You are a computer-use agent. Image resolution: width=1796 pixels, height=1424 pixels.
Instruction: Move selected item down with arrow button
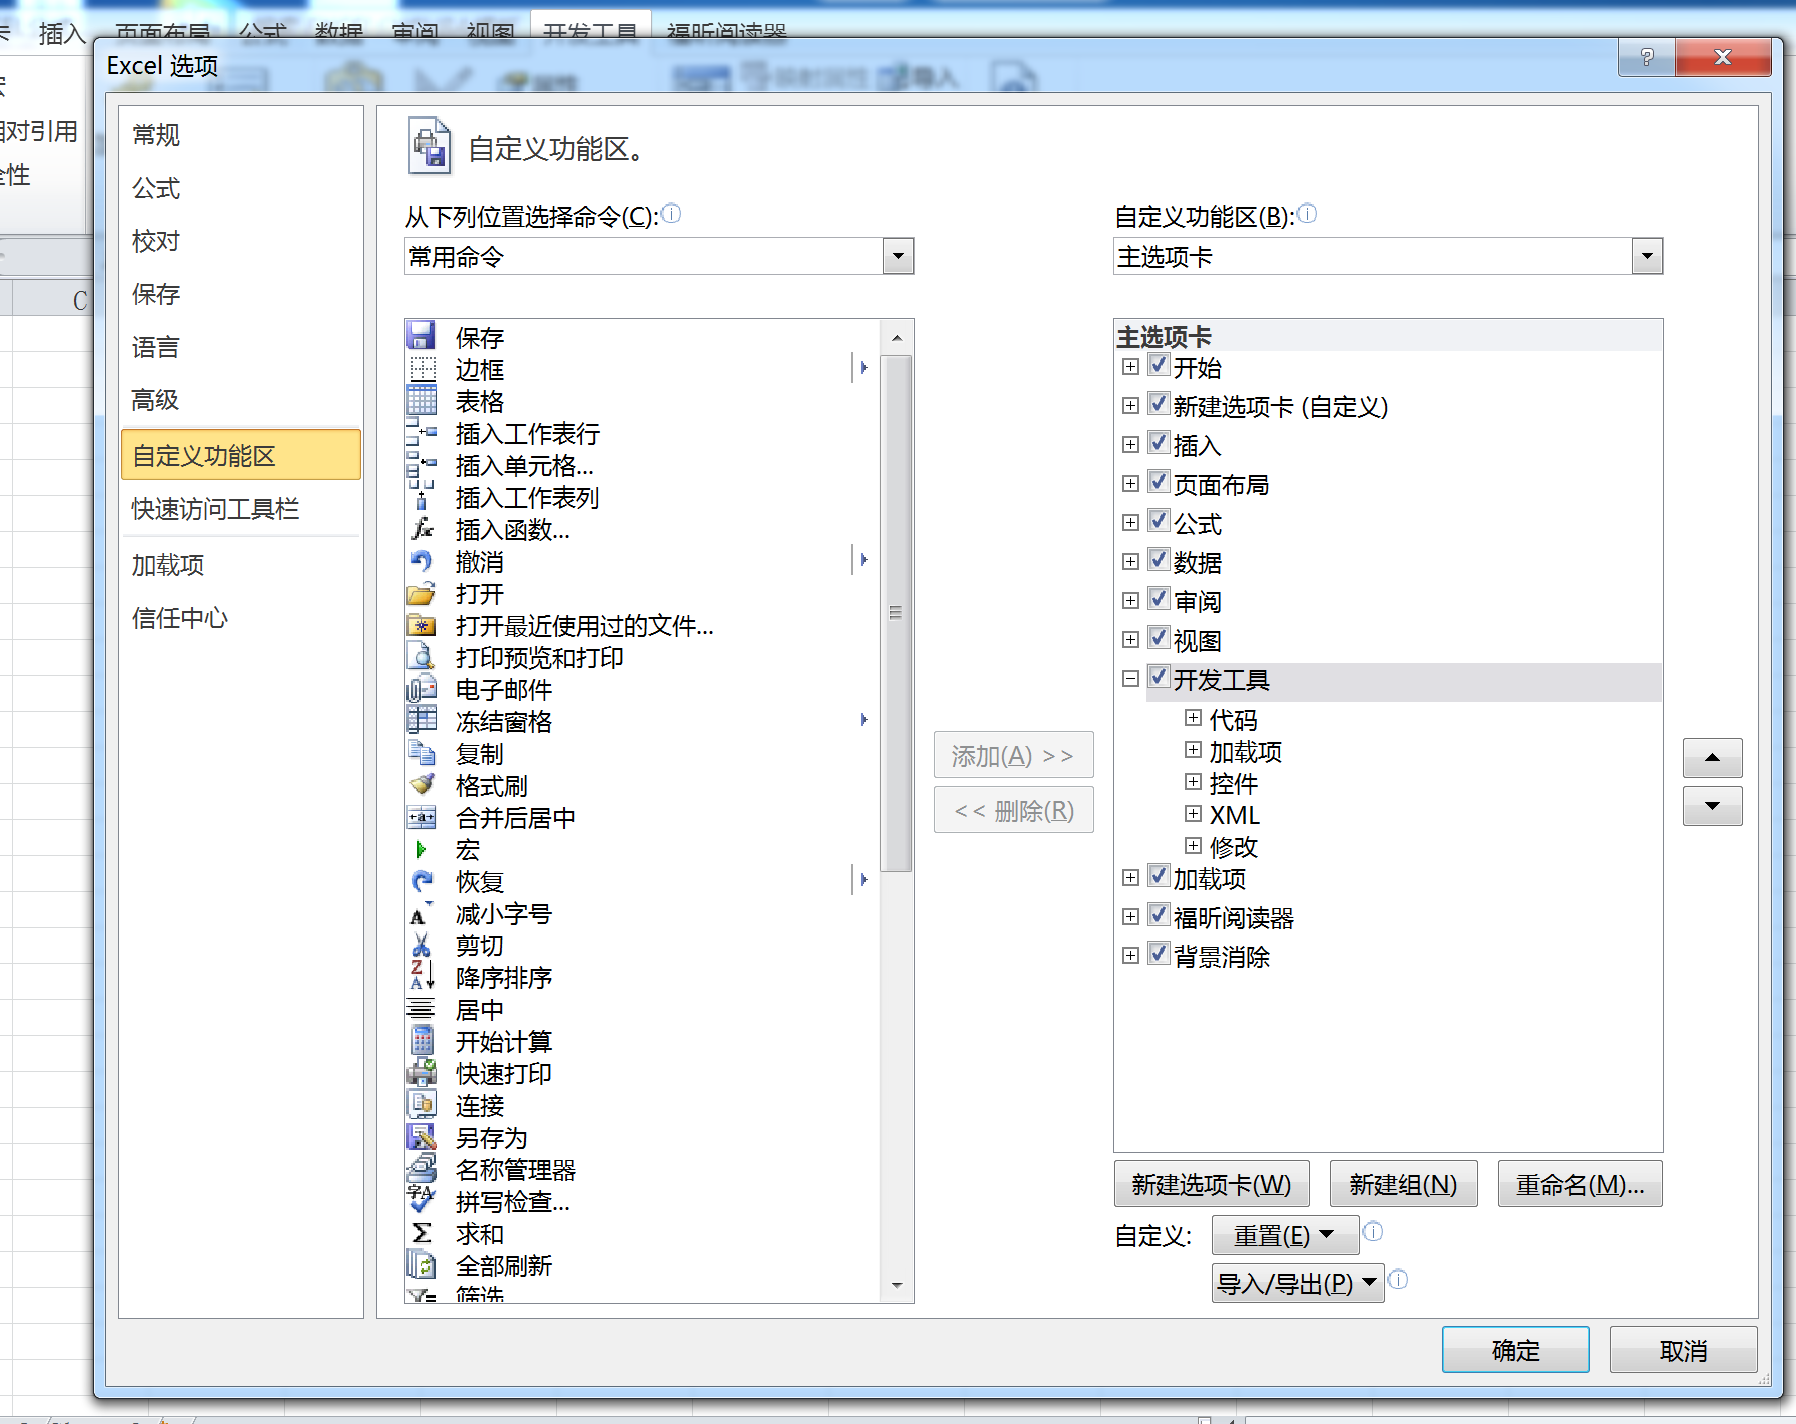[x=1712, y=806]
